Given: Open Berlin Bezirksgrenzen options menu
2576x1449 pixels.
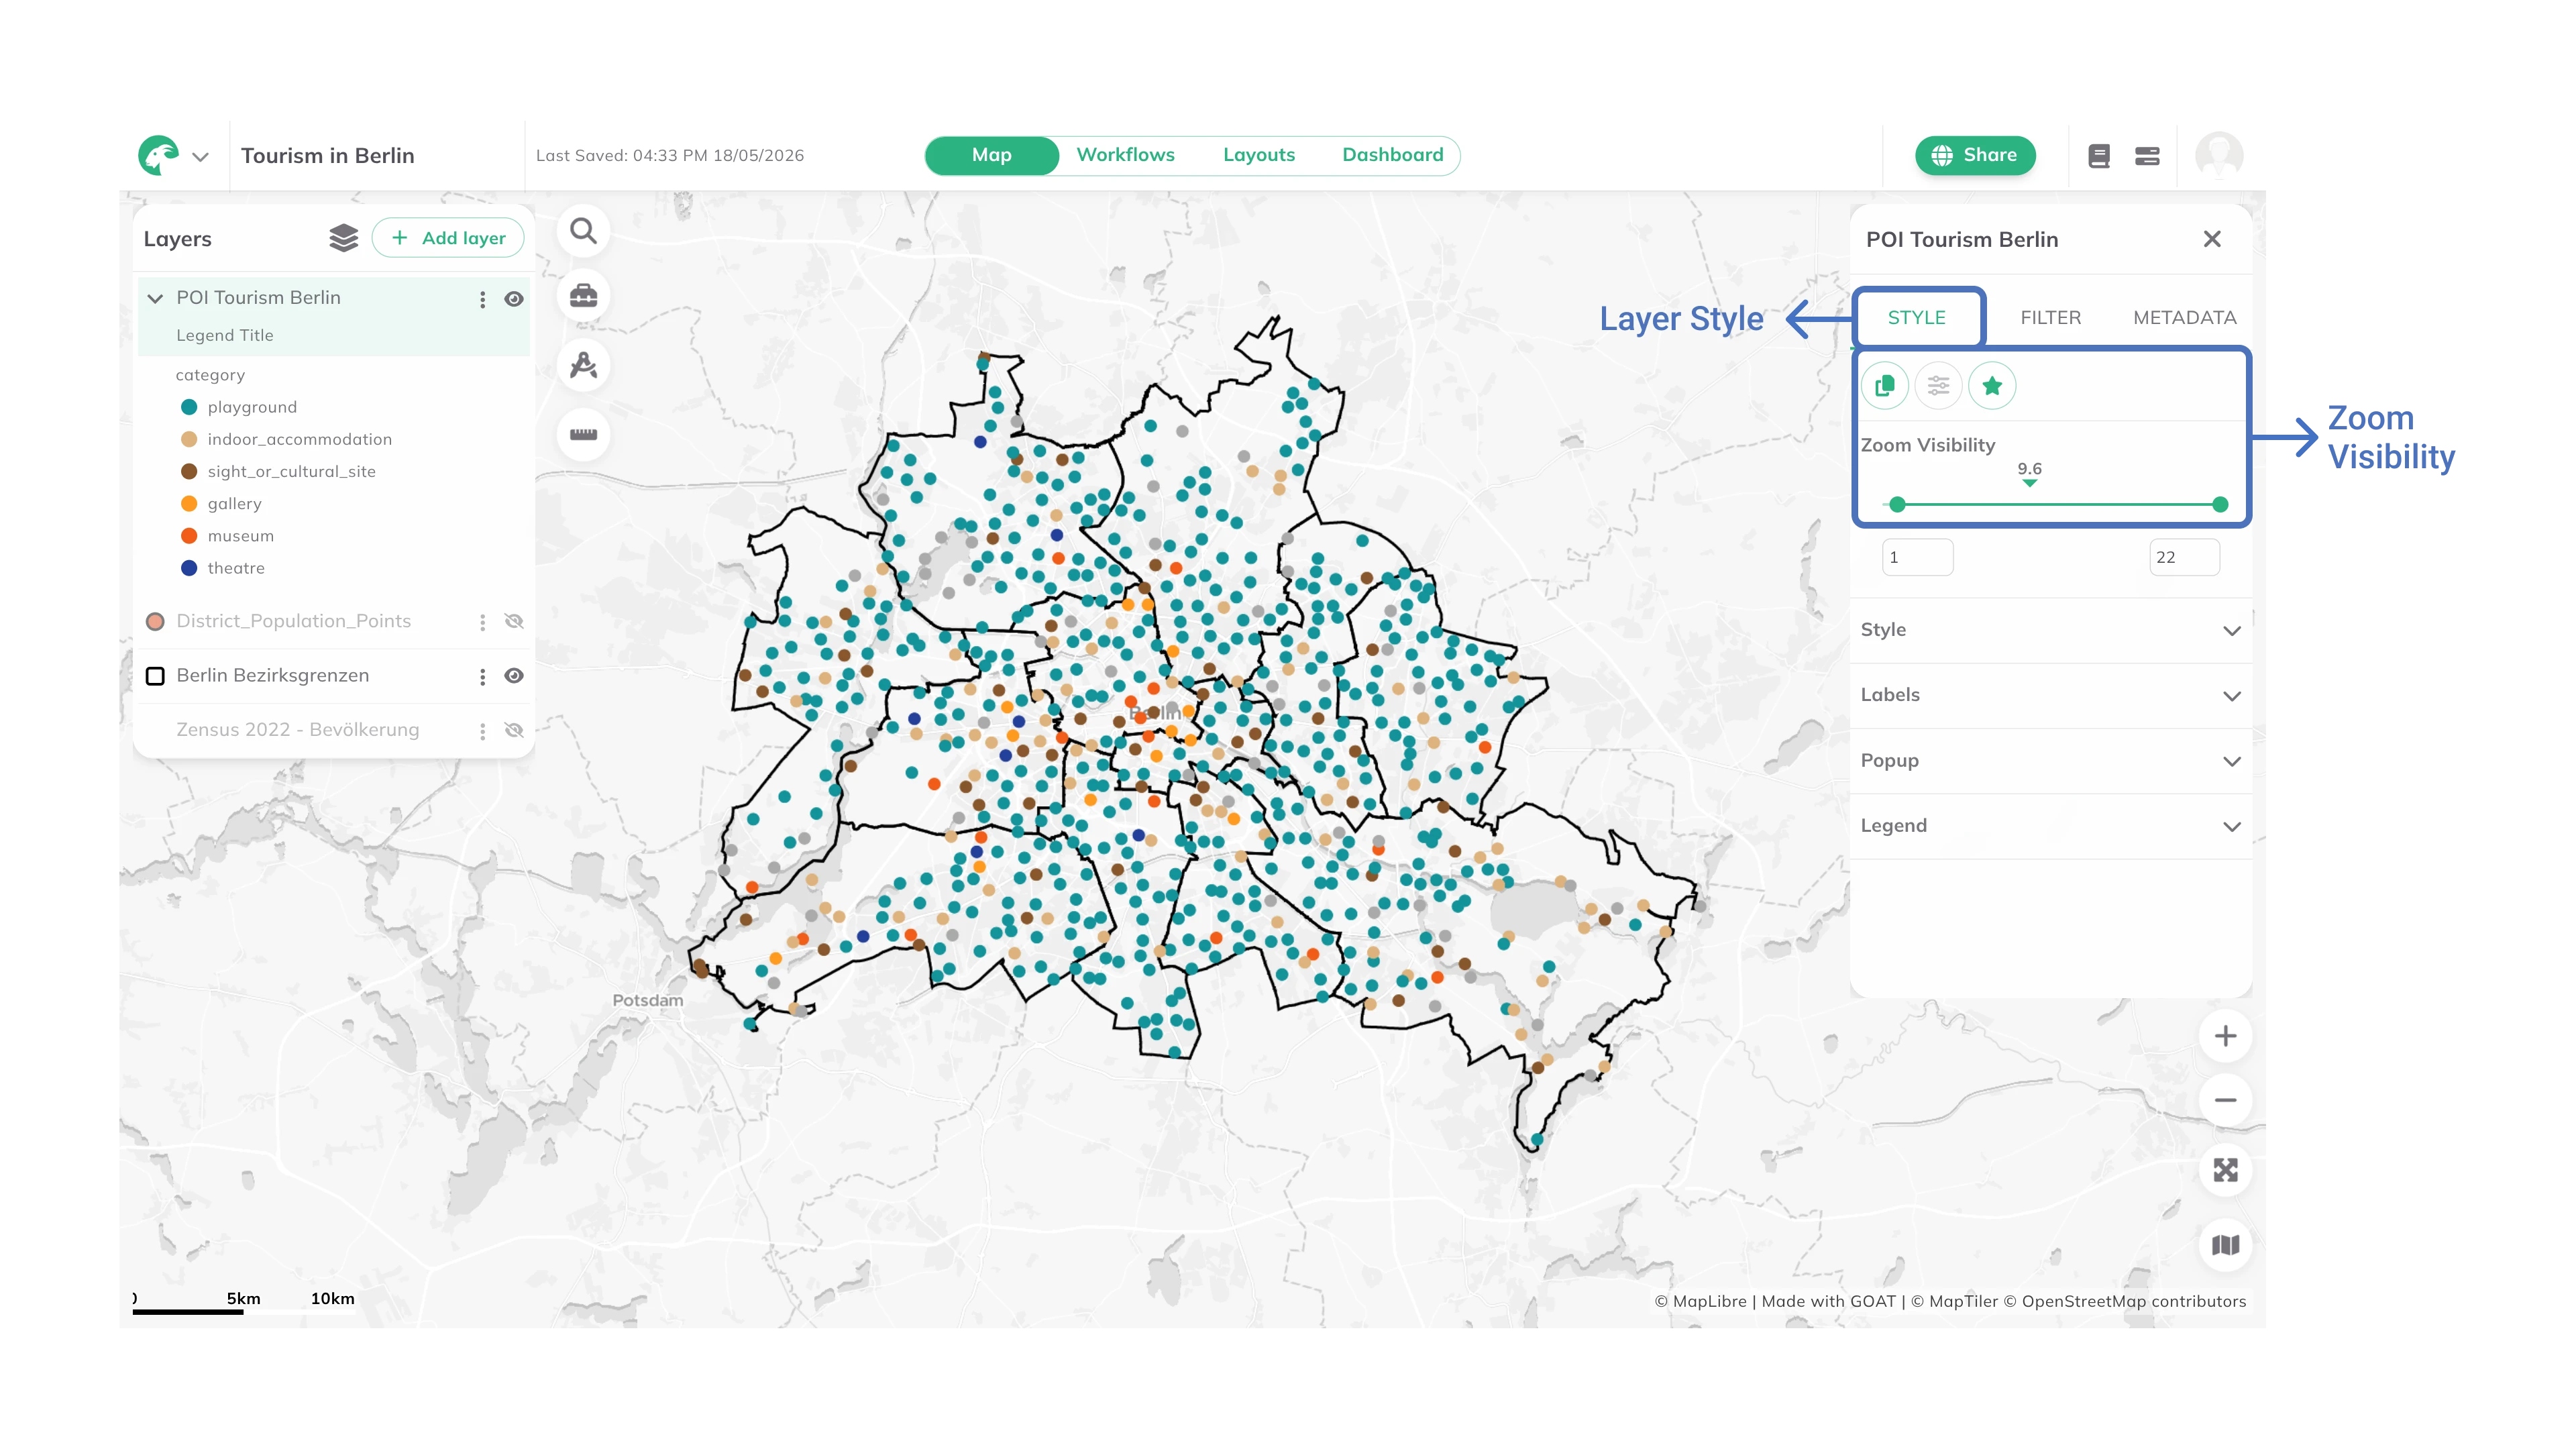Looking at the screenshot, I should (482, 677).
